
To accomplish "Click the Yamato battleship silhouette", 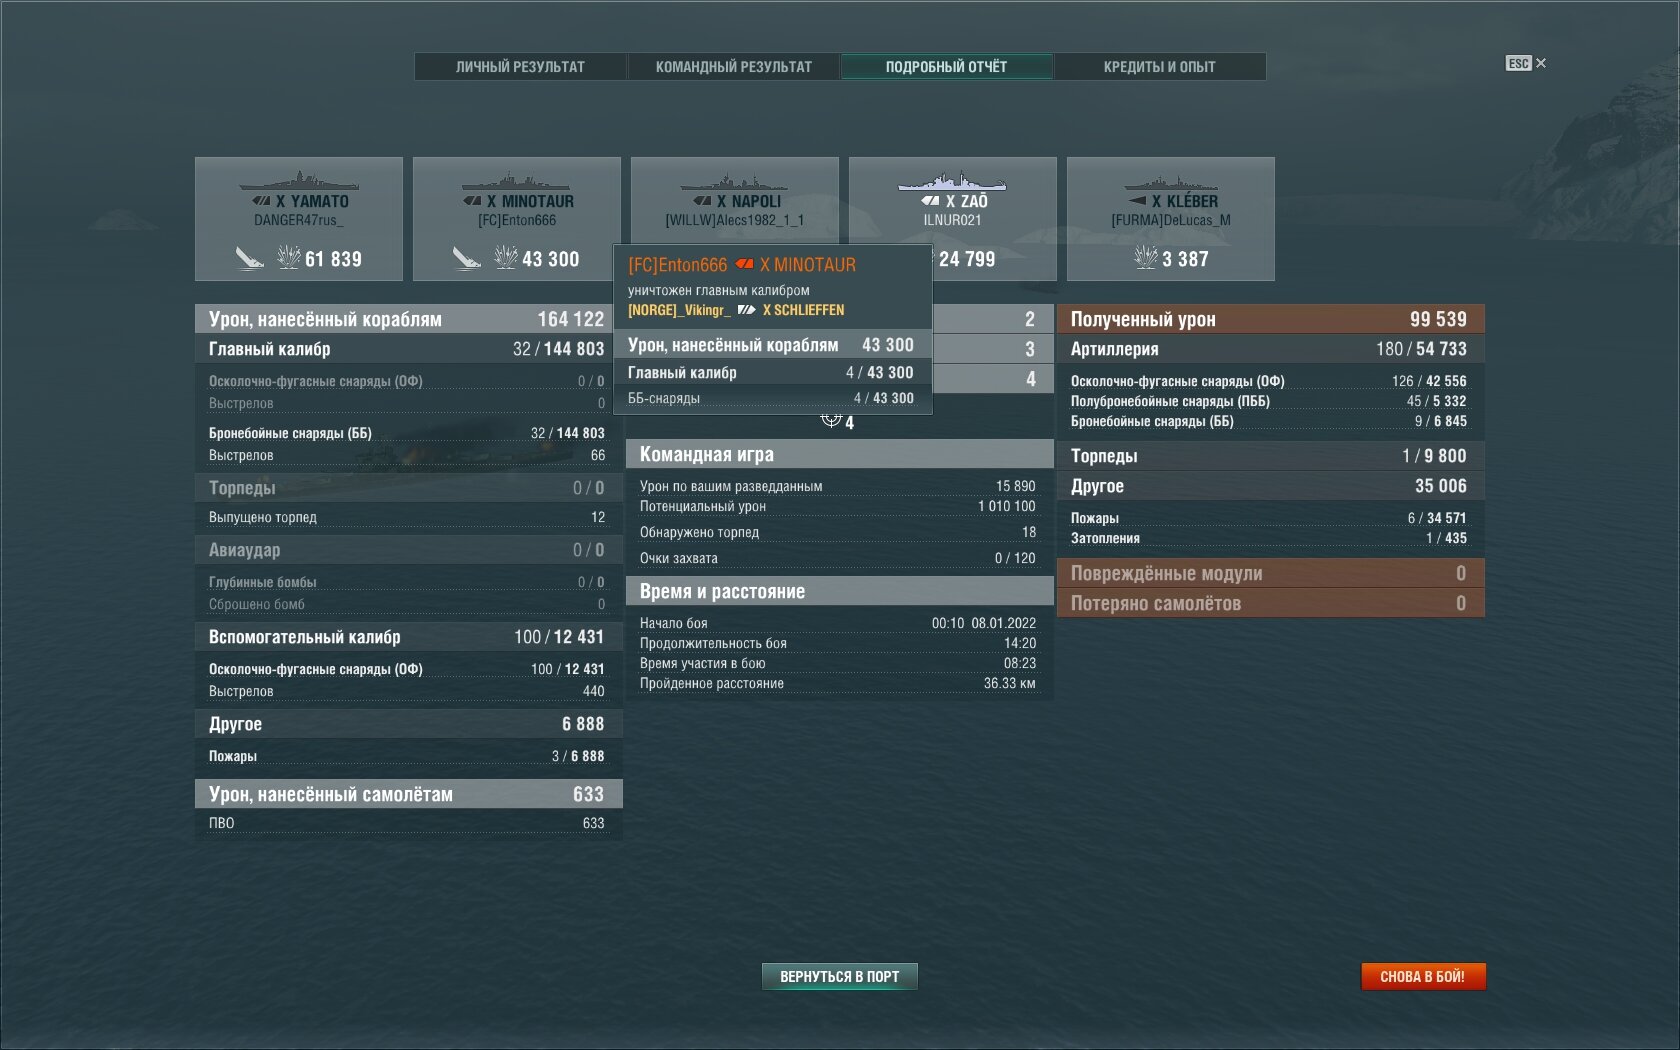I will click(299, 181).
